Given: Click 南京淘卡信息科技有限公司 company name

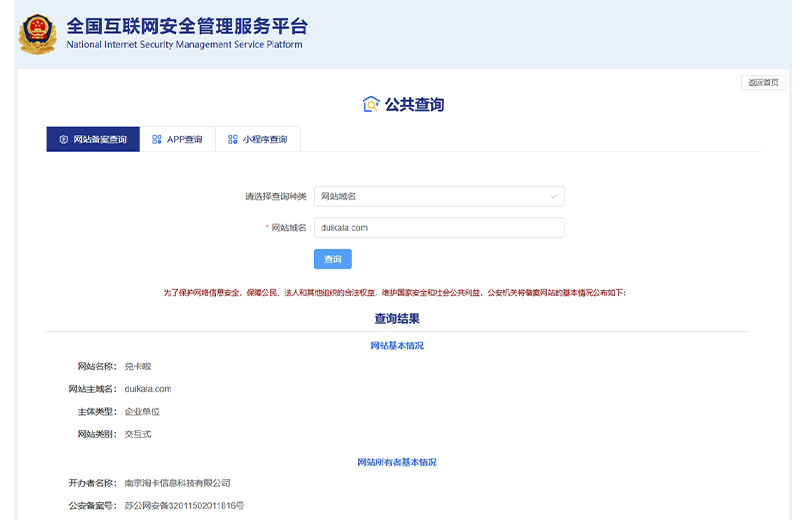Looking at the screenshot, I should click(177, 483).
